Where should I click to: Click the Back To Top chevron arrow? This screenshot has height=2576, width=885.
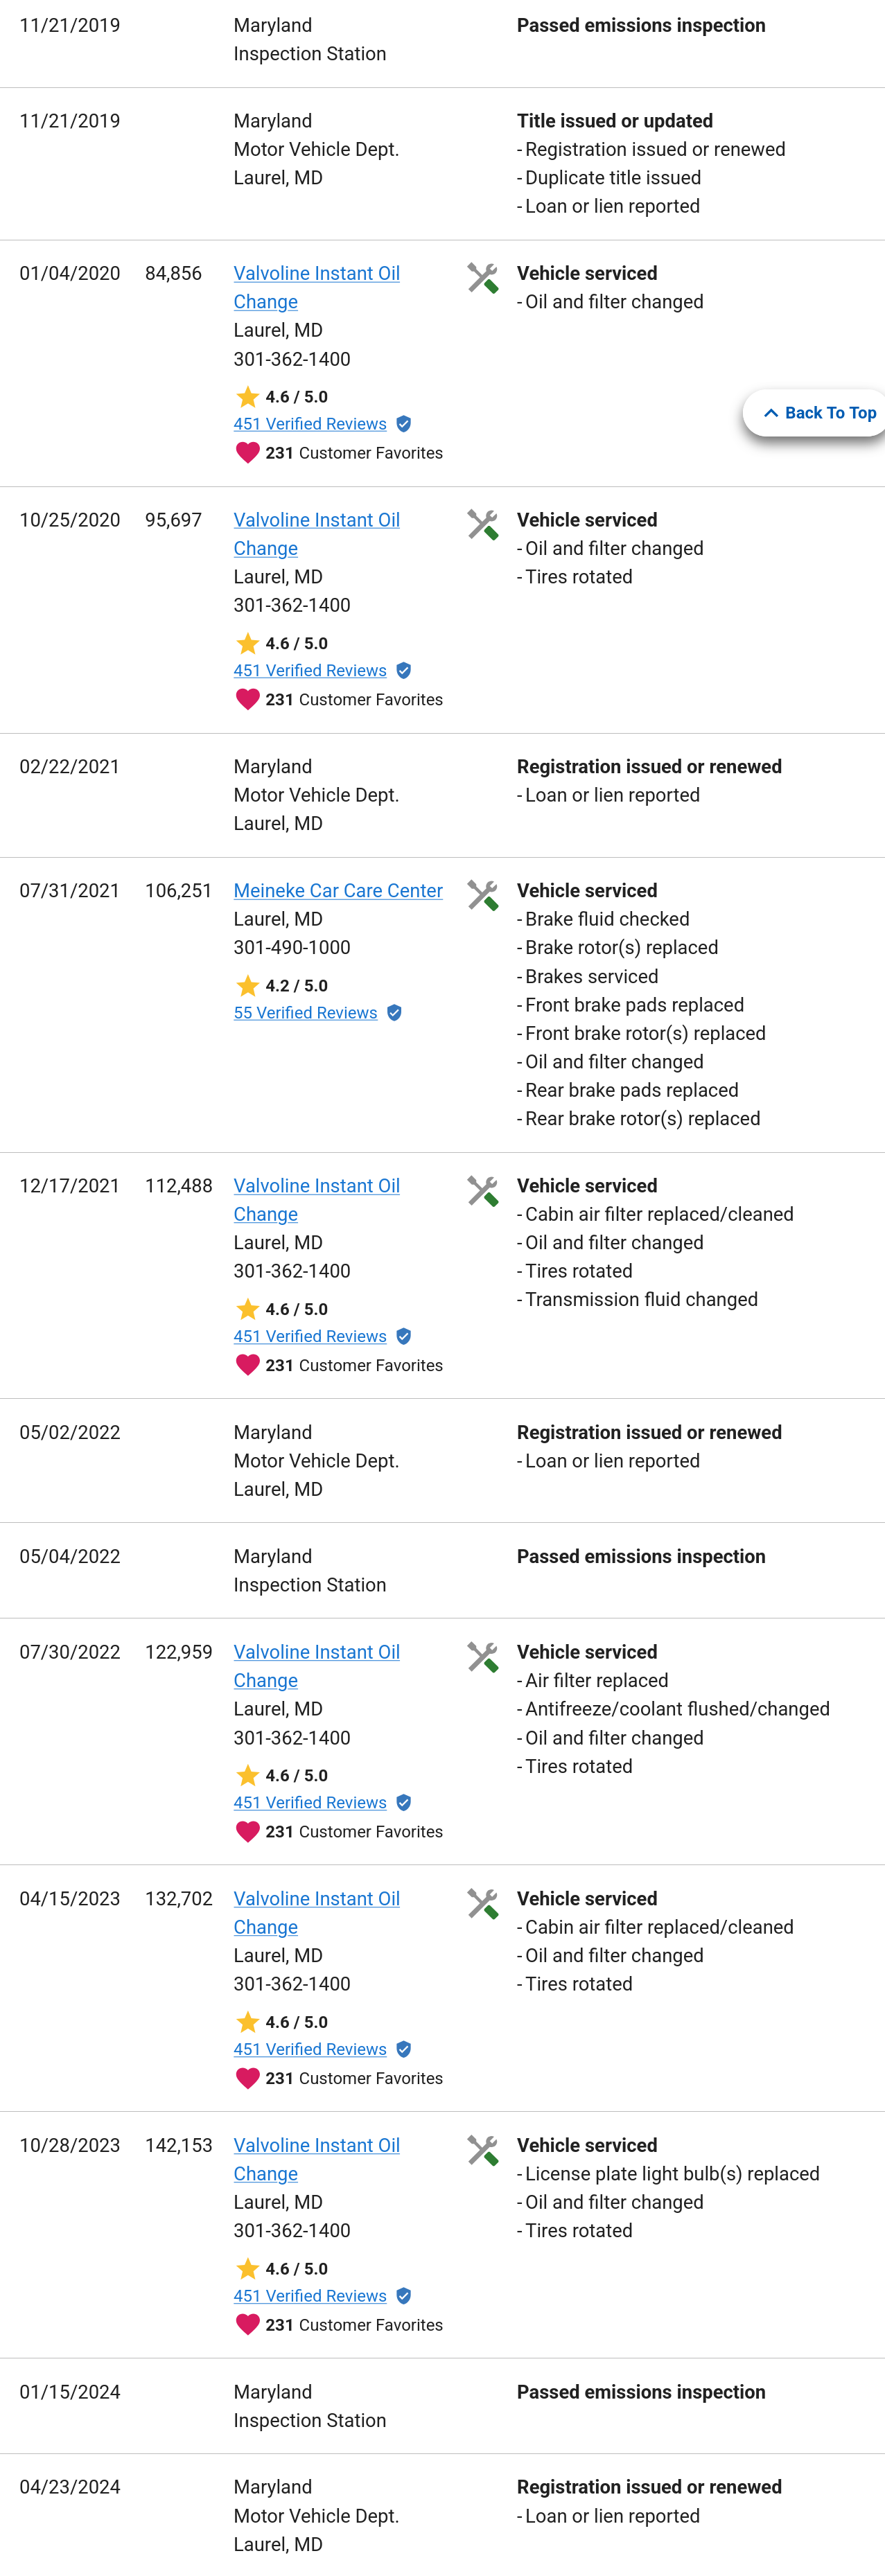point(770,413)
